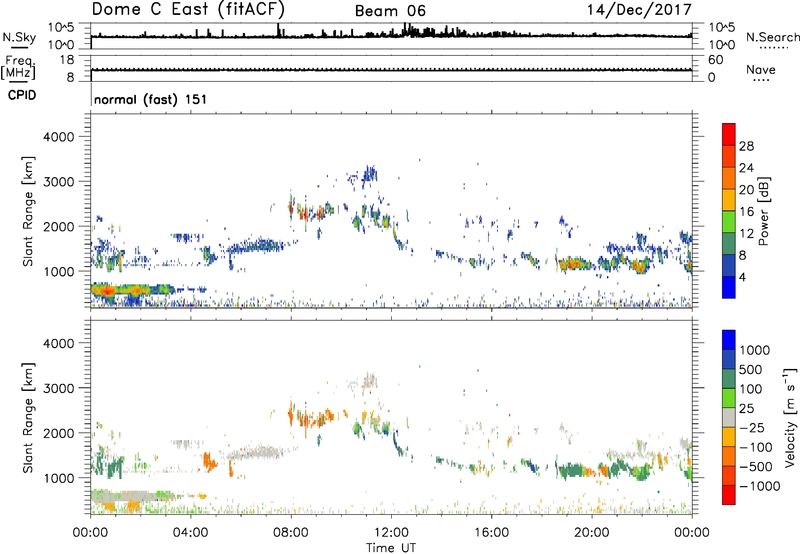
Task: Click the '18' frequency scale value
Action: click(67, 60)
